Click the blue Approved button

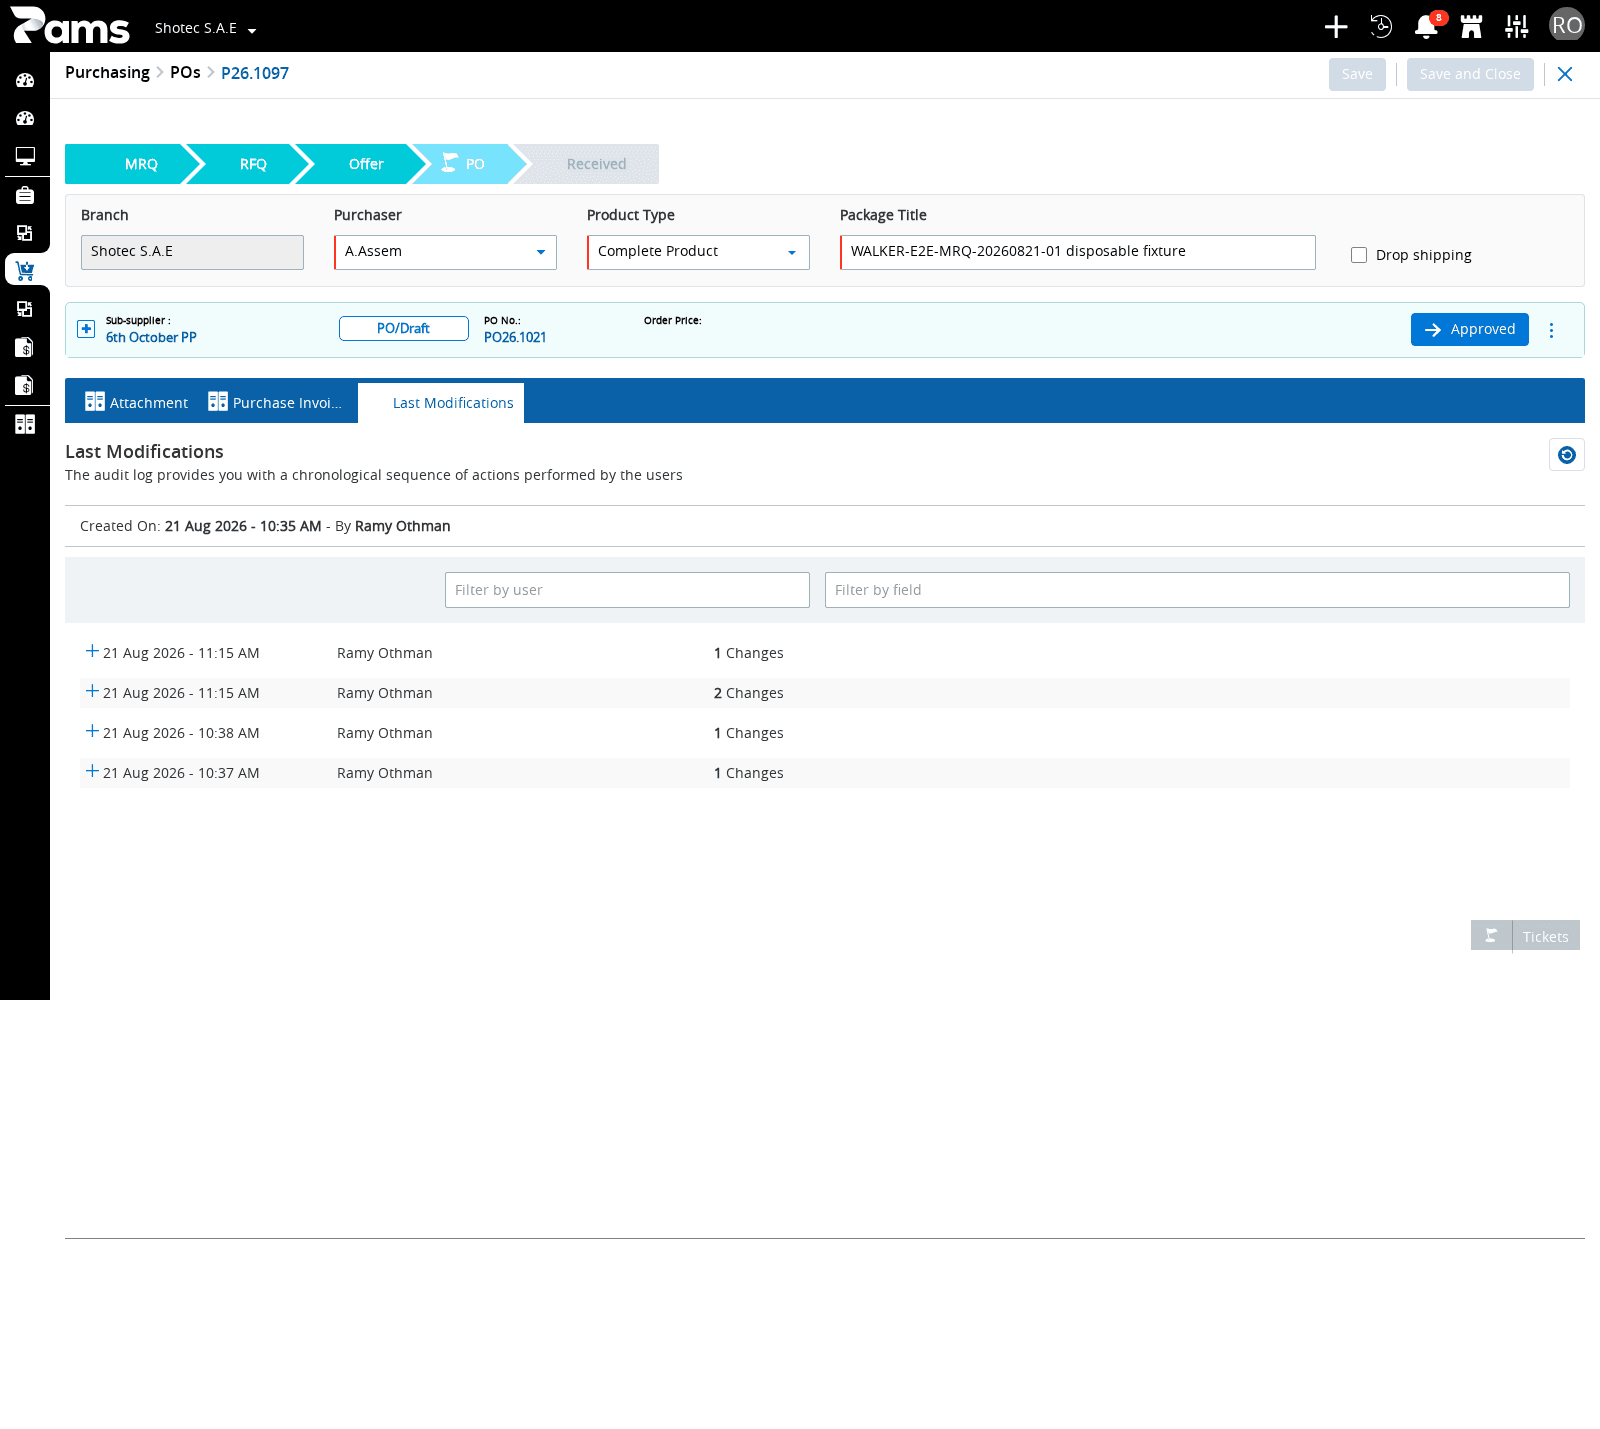pos(1469,329)
